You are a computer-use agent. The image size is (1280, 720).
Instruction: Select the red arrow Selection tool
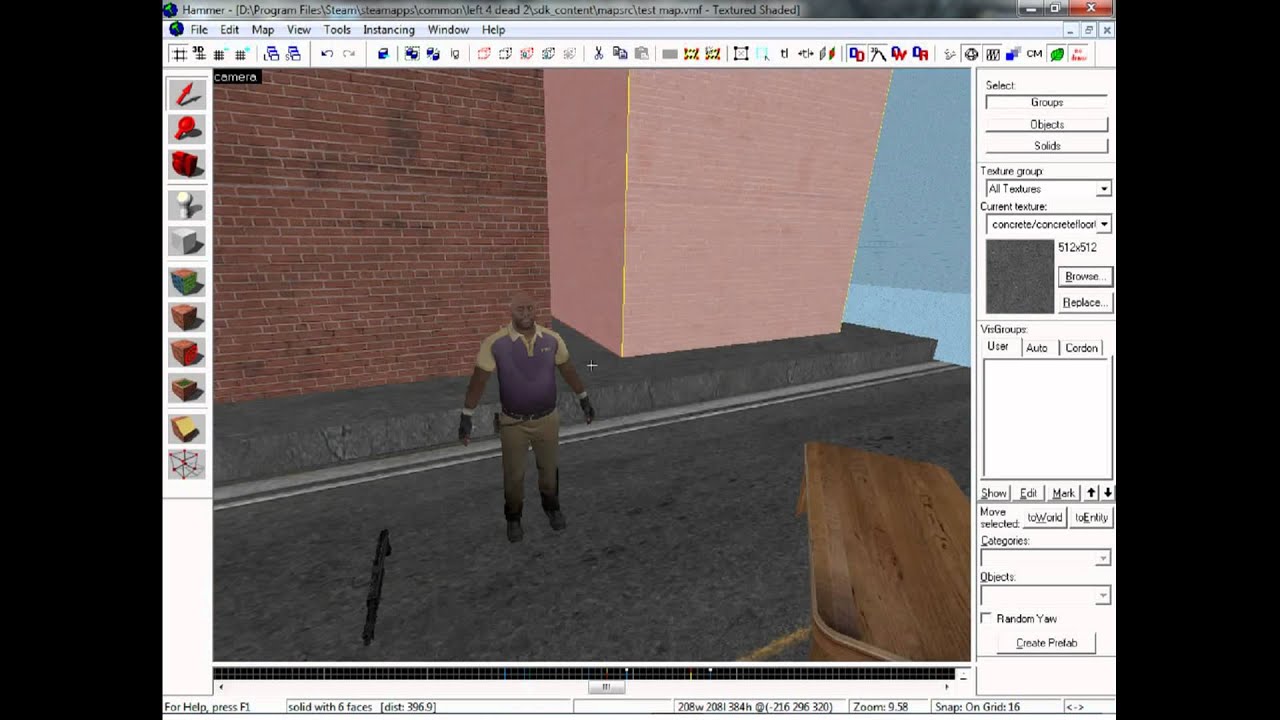(x=187, y=94)
